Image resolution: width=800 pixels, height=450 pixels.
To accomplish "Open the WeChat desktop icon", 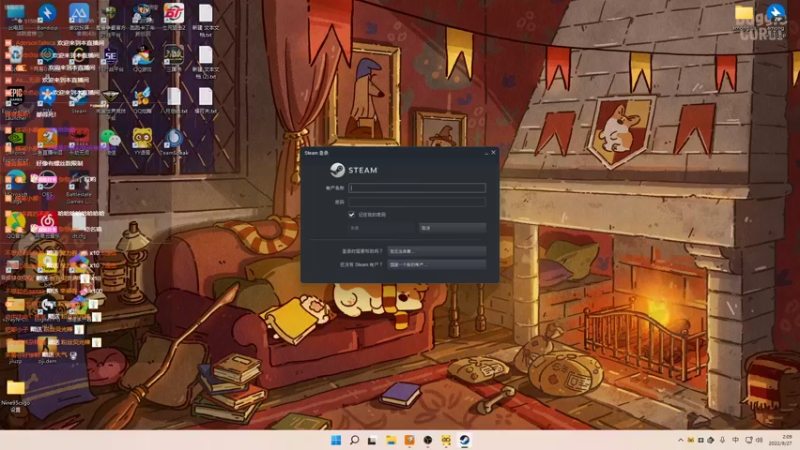I will click(110, 142).
